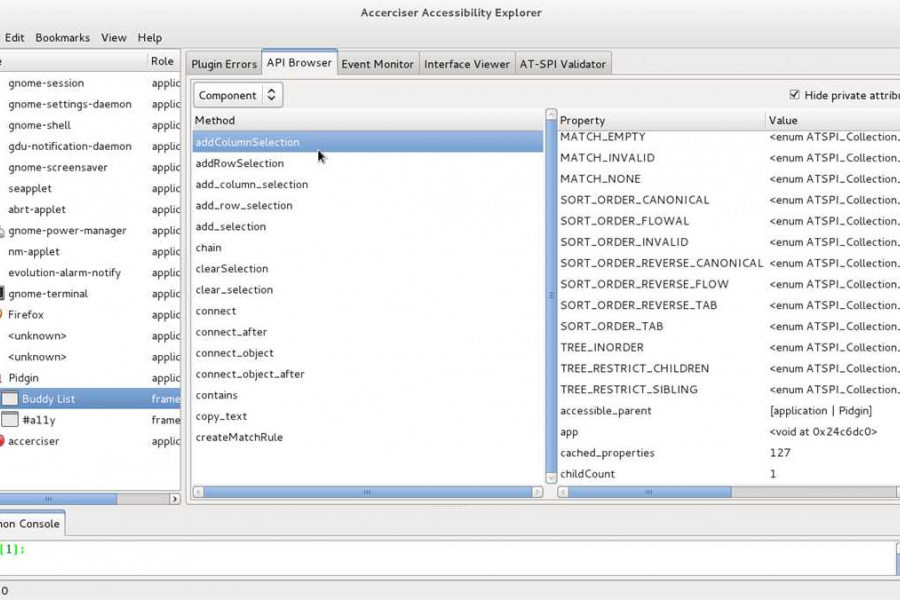Click the Method list's scroll-down arrow
Image resolution: width=900 pixels, height=600 pixels.
[551, 477]
